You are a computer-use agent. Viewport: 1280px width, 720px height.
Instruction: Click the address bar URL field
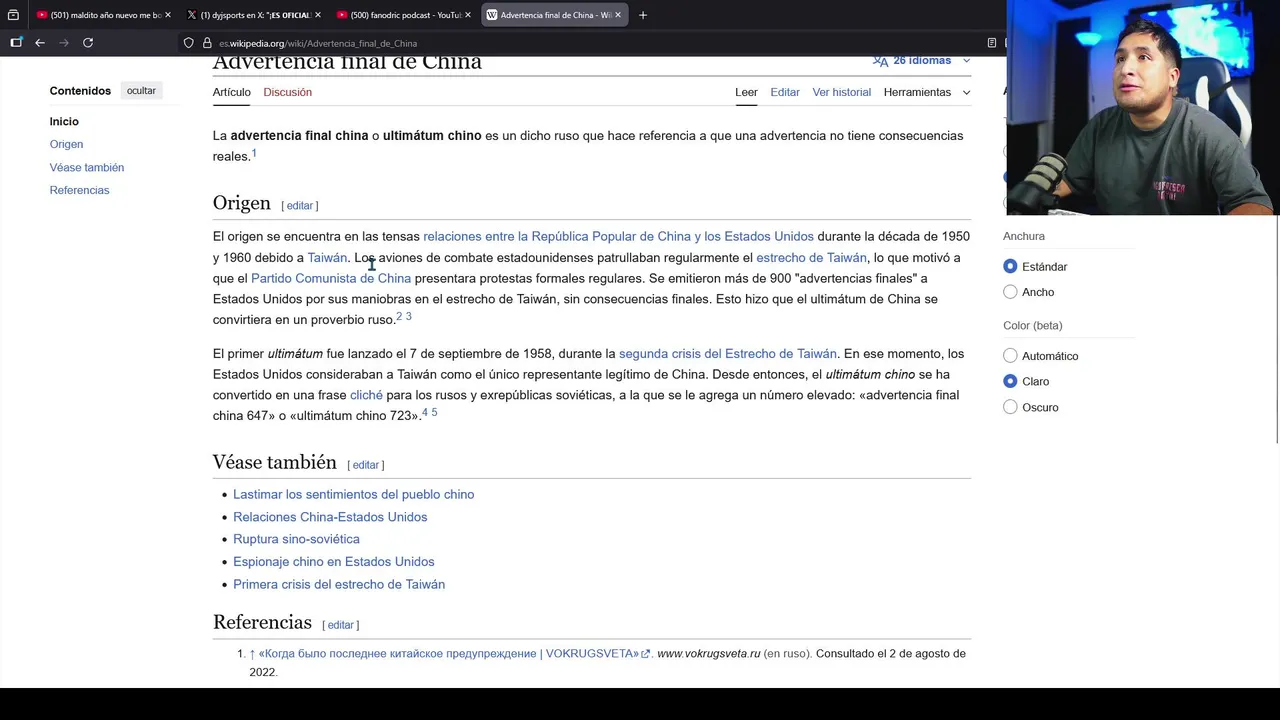[590, 43]
